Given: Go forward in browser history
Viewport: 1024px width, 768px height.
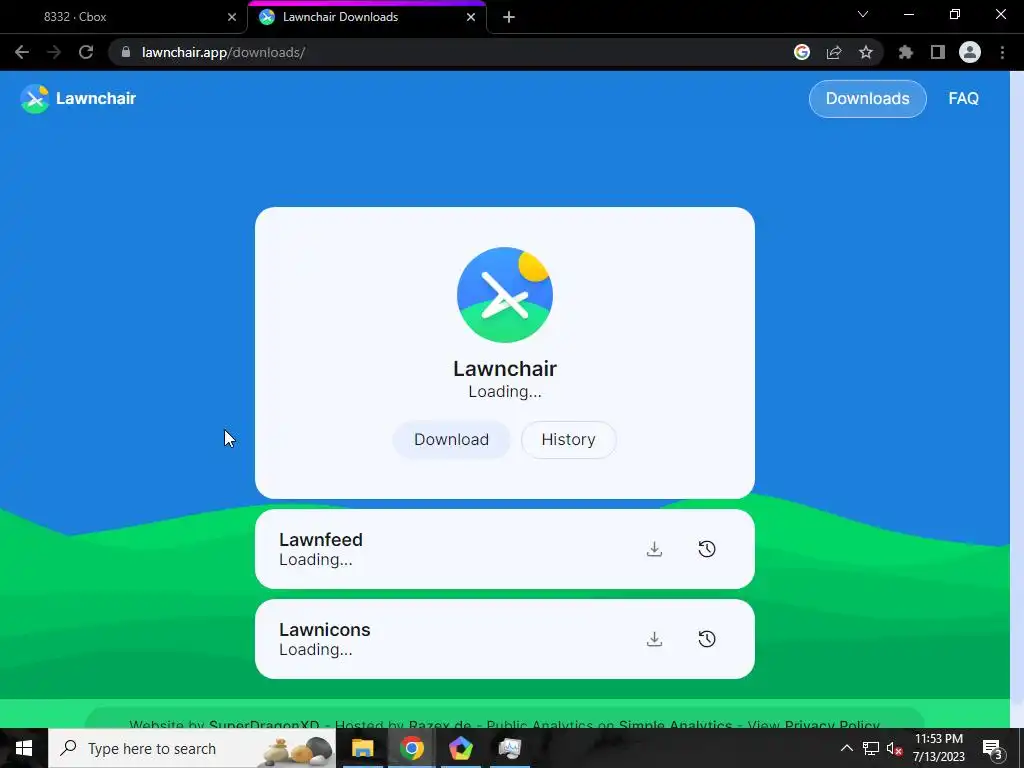Looking at the screenshot, I should (x=54, y=52).
